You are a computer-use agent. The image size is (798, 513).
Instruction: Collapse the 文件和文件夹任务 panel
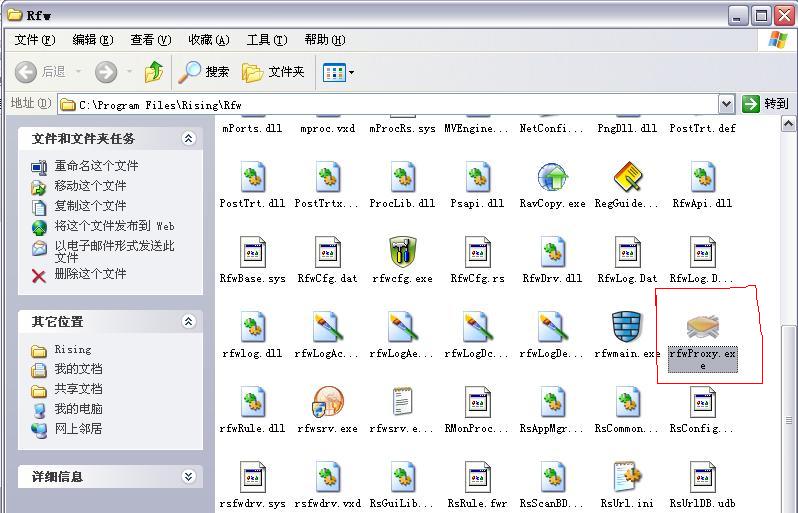(x=188, y=138)
